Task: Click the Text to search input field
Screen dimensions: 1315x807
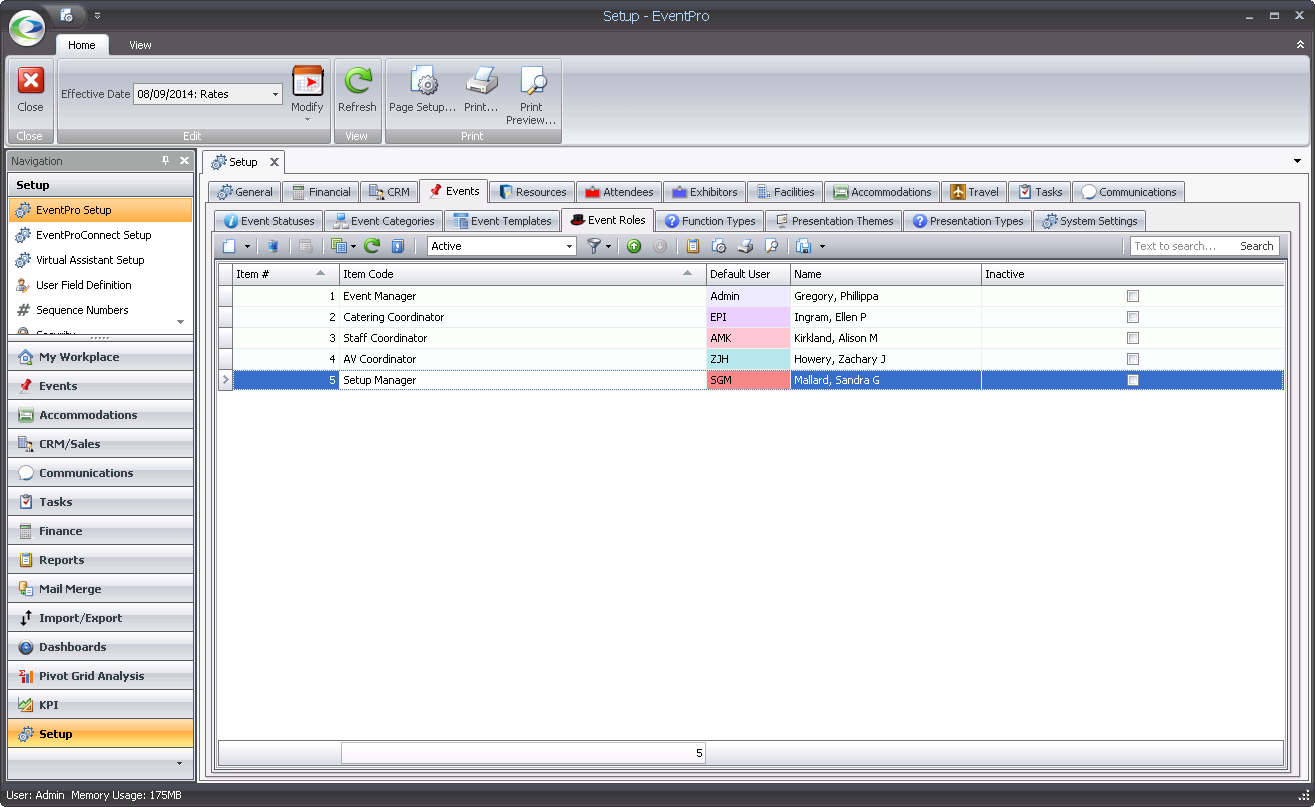Action: click(1182, 246)
